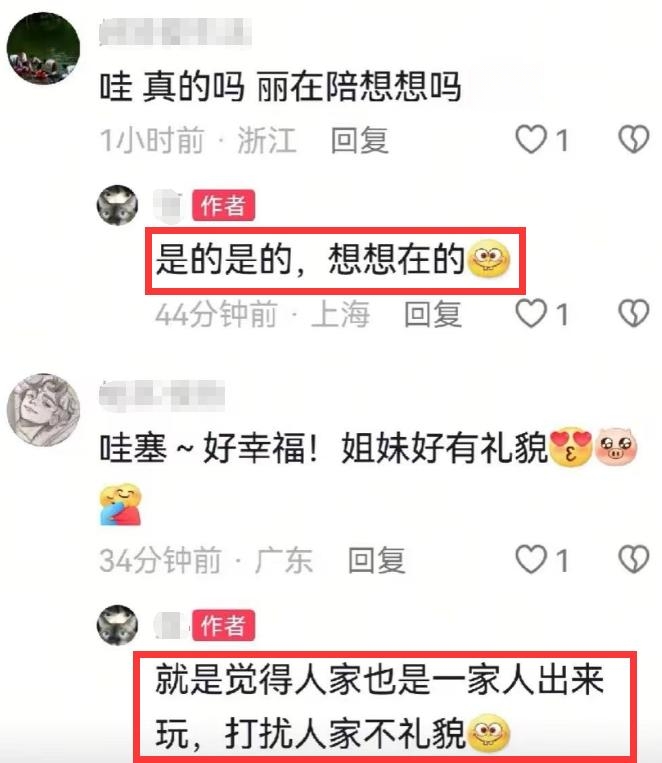The image size is (662, 763).
Task: Open the sketch-portrait commenter avatar
Action: point(43,410)
